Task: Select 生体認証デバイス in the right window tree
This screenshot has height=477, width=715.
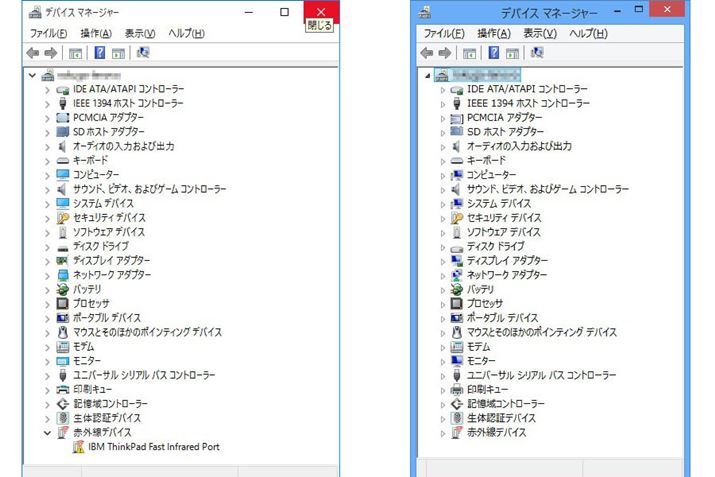Action: click(501, 418)
